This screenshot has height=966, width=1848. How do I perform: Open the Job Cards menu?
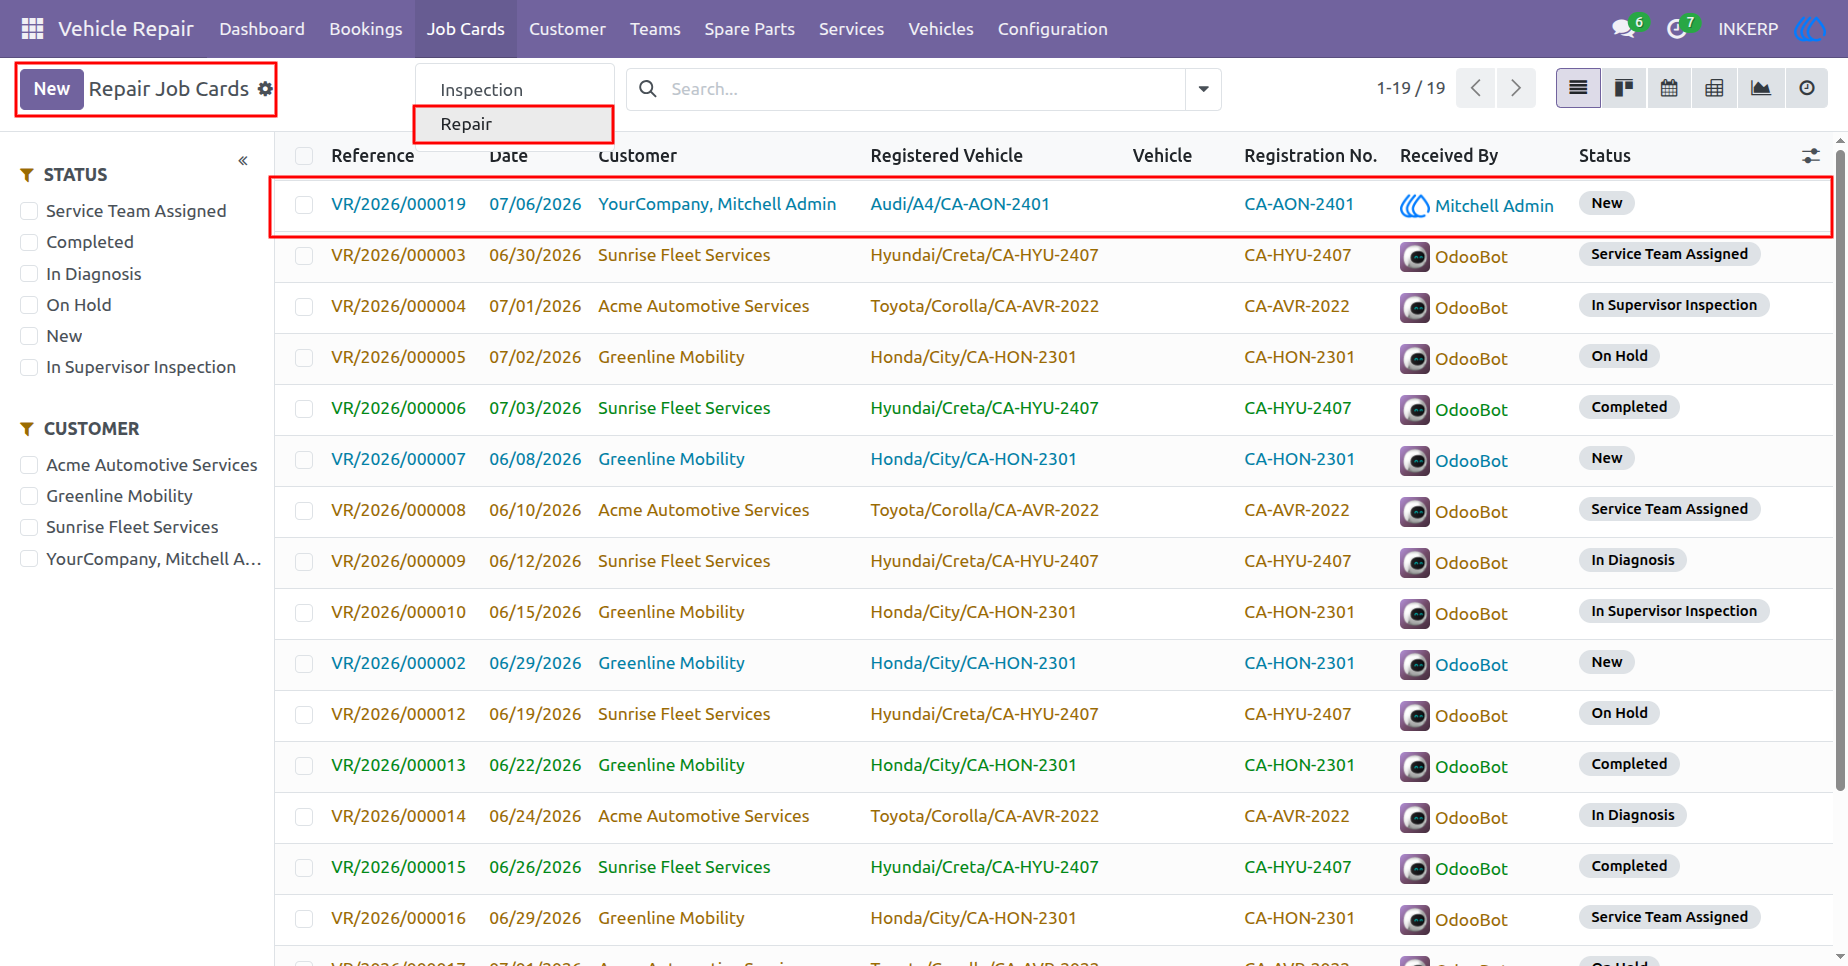pos(466,29)
